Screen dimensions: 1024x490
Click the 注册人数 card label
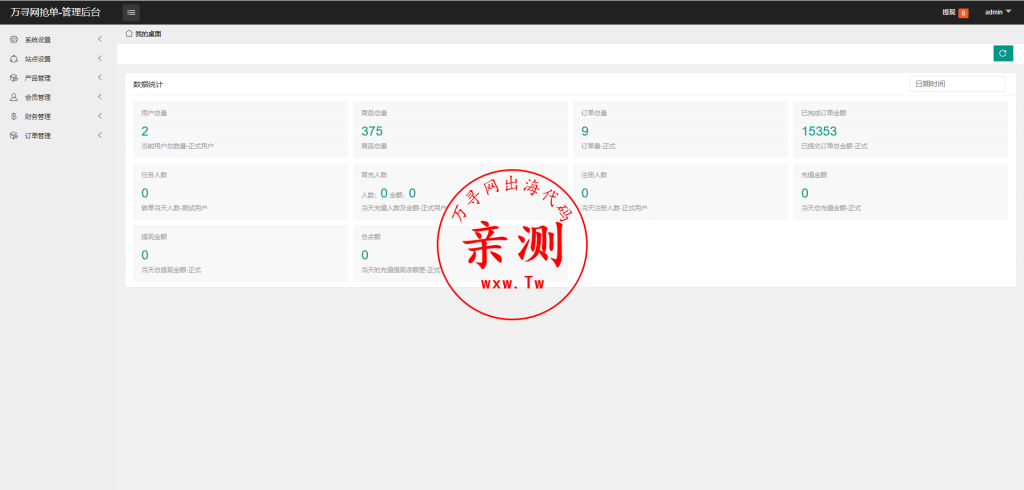coord(594,175)
